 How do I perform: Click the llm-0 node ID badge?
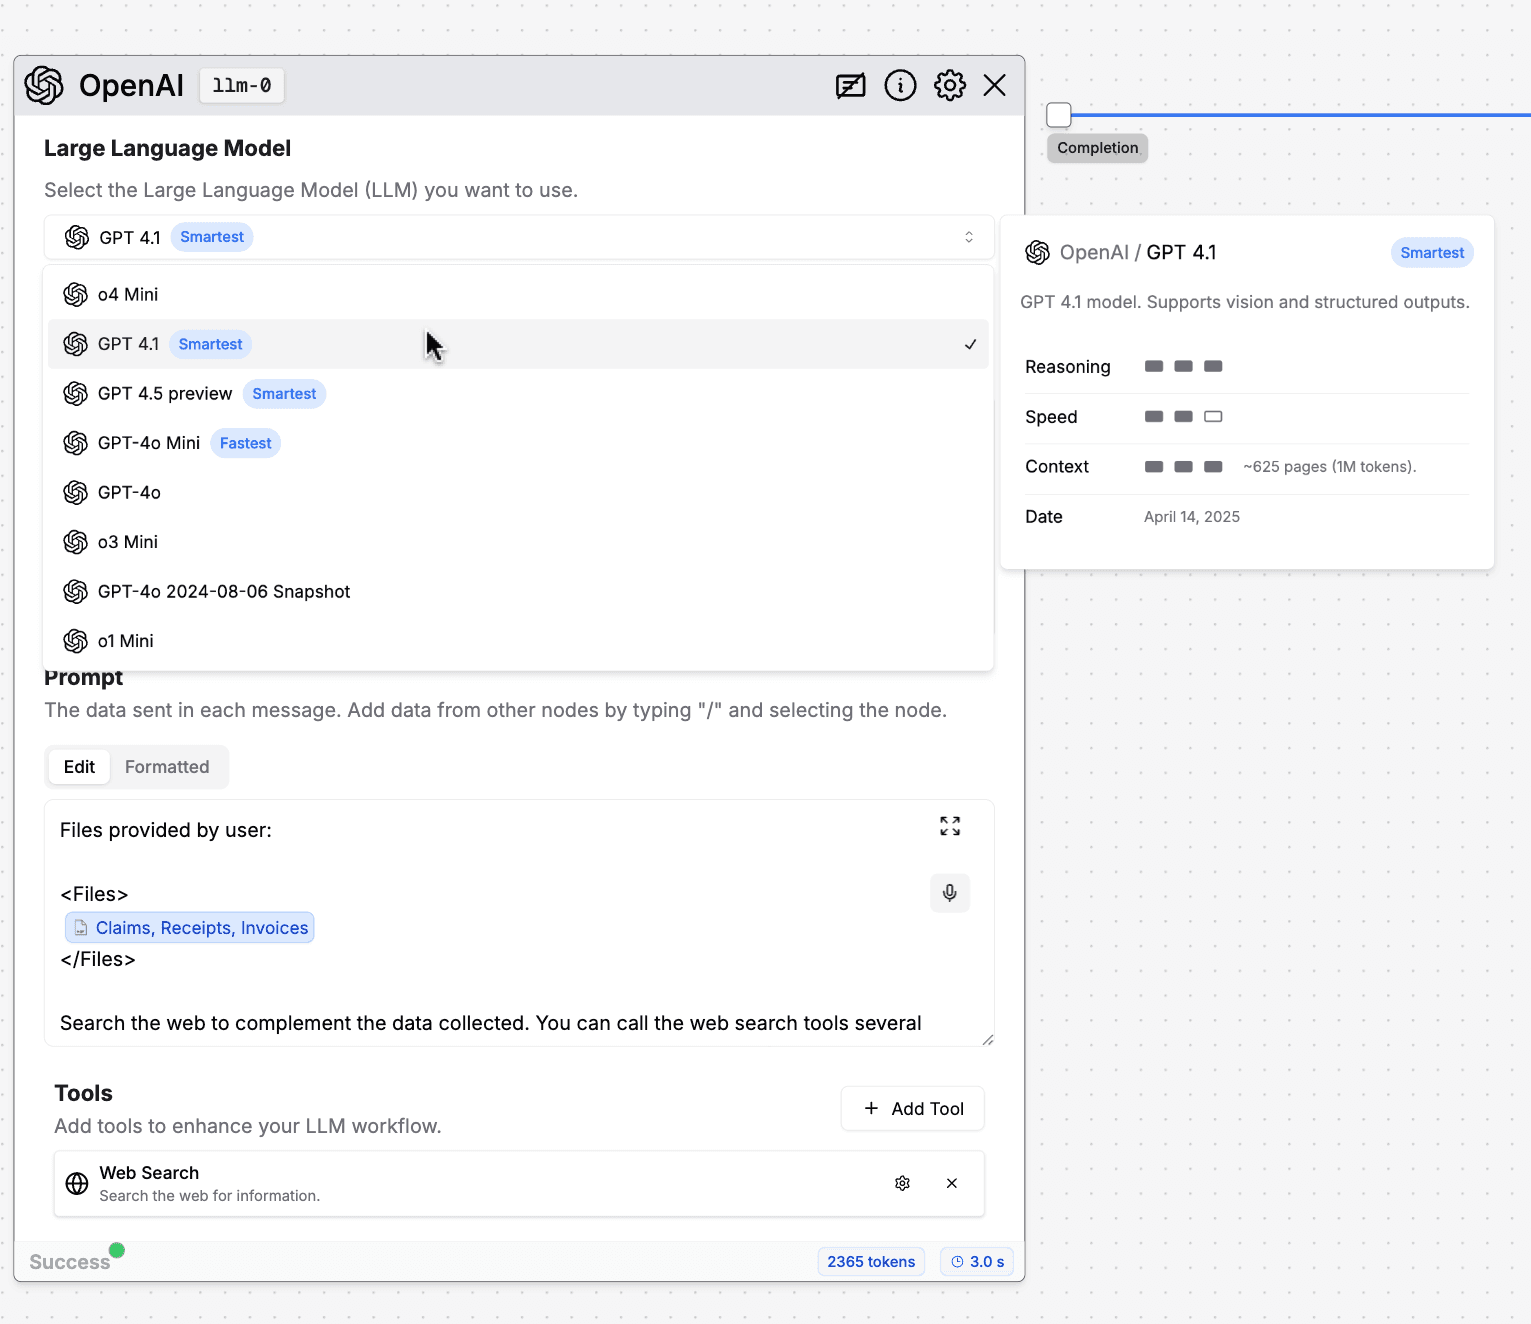coord(242,86)
